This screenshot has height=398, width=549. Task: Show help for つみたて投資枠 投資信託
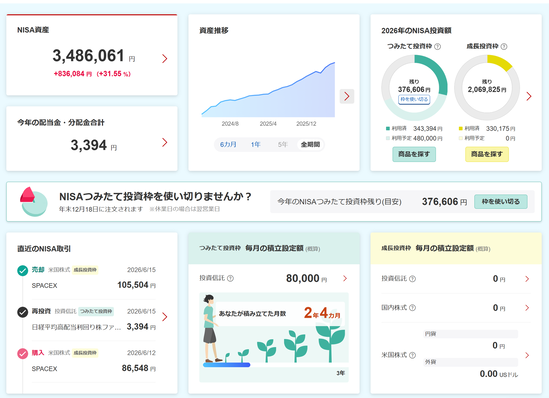tap(230, 278)
